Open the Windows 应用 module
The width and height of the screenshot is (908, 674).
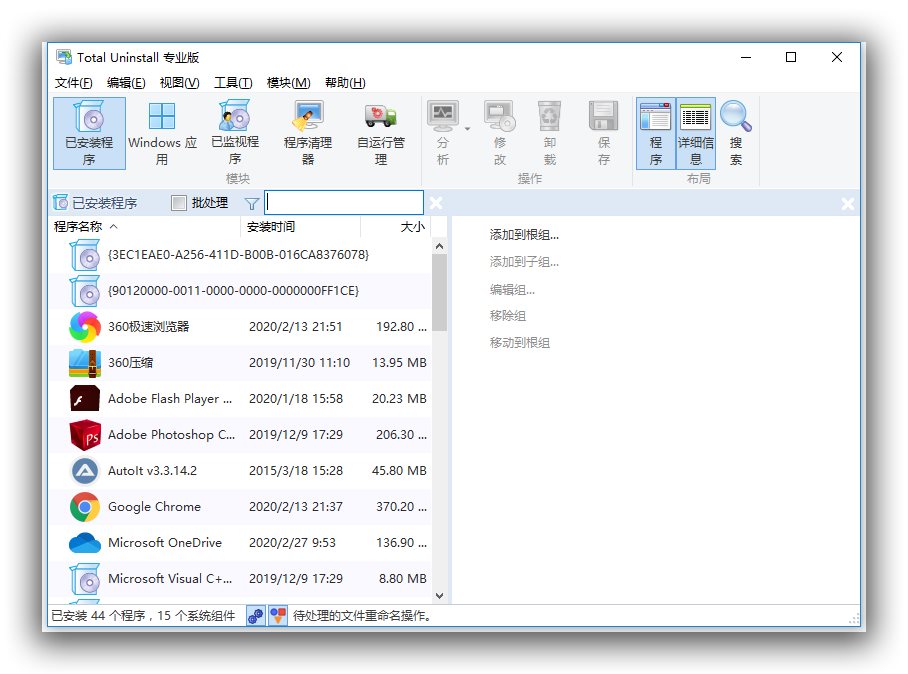pos(162,133)
